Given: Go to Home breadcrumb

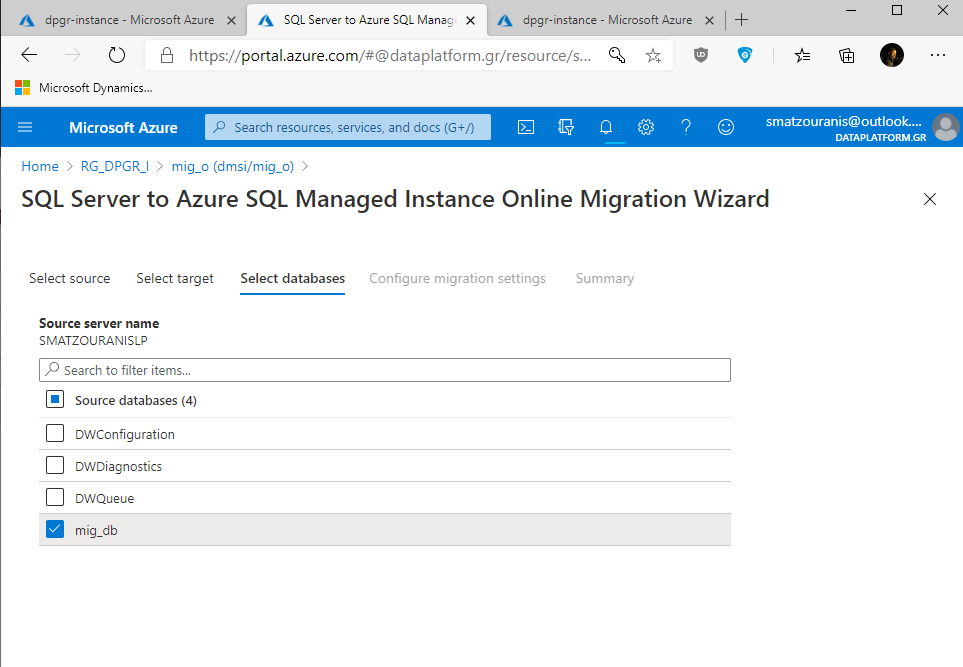Looking at the screenshot, I should (x=40, y=166).
